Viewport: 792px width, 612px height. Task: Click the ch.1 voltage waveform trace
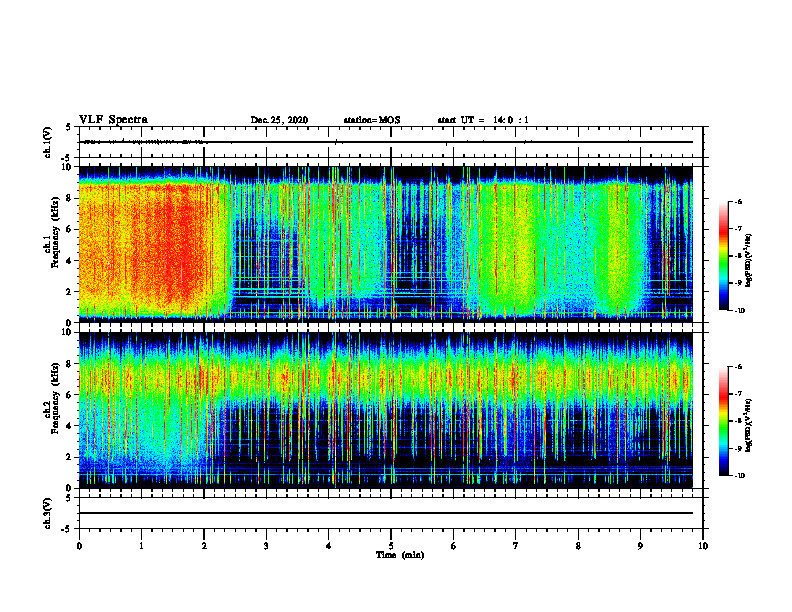click(385, 142)
